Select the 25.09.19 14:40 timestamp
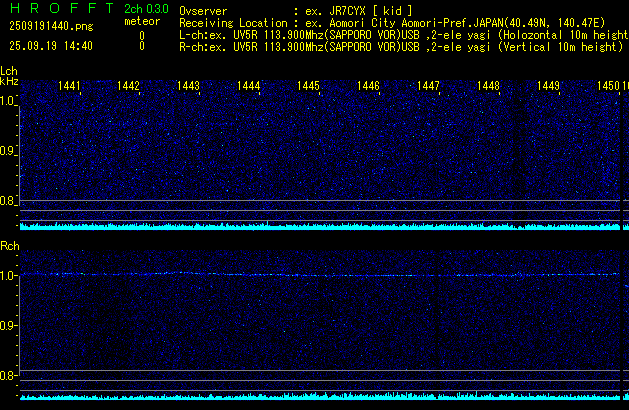The width and height of the screenshot is (629, 410). [50, 46]
